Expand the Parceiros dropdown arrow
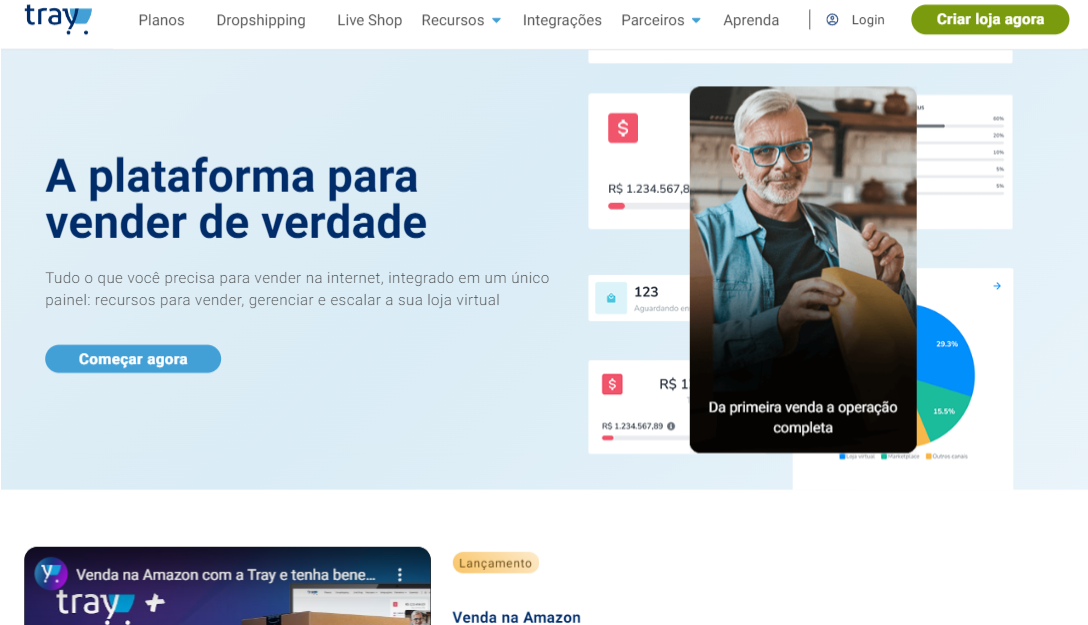Screen dimensions: 1088x625 [x=696, y=21]
